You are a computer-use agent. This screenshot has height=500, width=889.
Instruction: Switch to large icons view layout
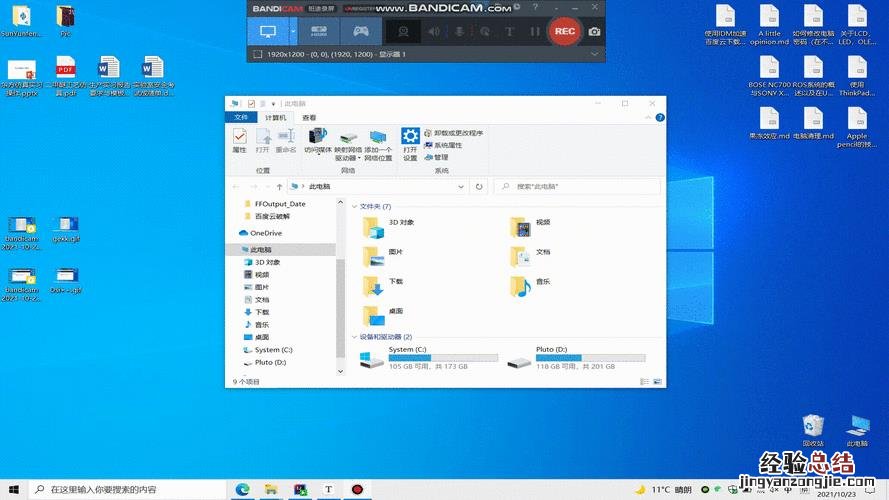[658, 382]
